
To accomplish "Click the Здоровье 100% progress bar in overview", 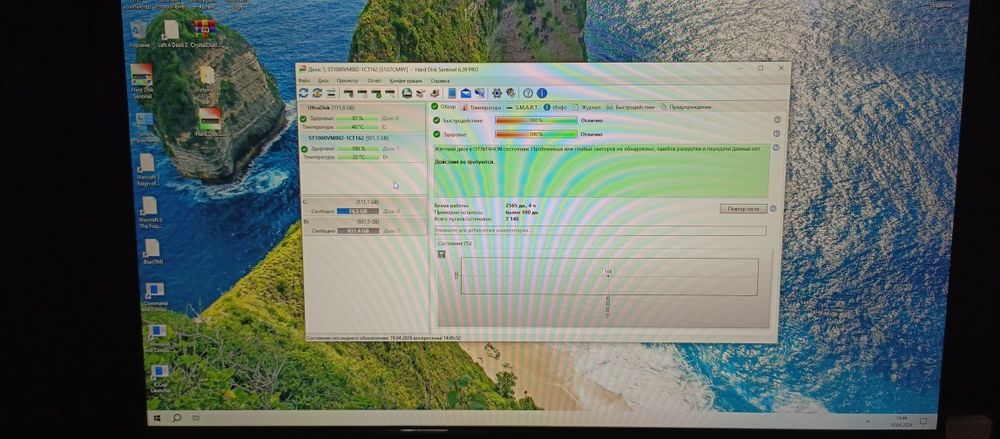I will point(536,134).
